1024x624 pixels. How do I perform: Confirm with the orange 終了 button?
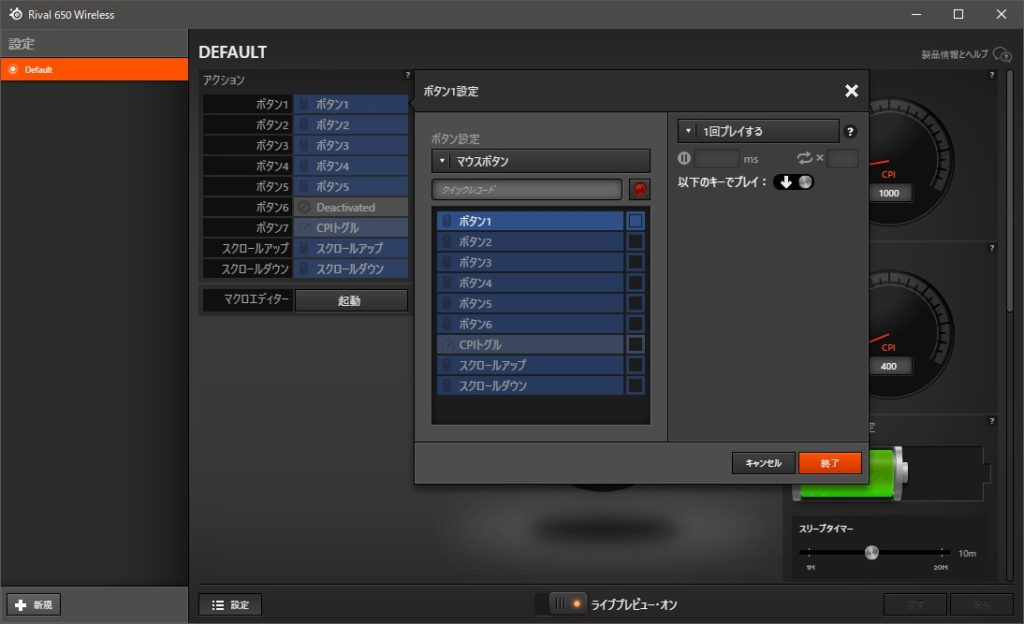829,463
